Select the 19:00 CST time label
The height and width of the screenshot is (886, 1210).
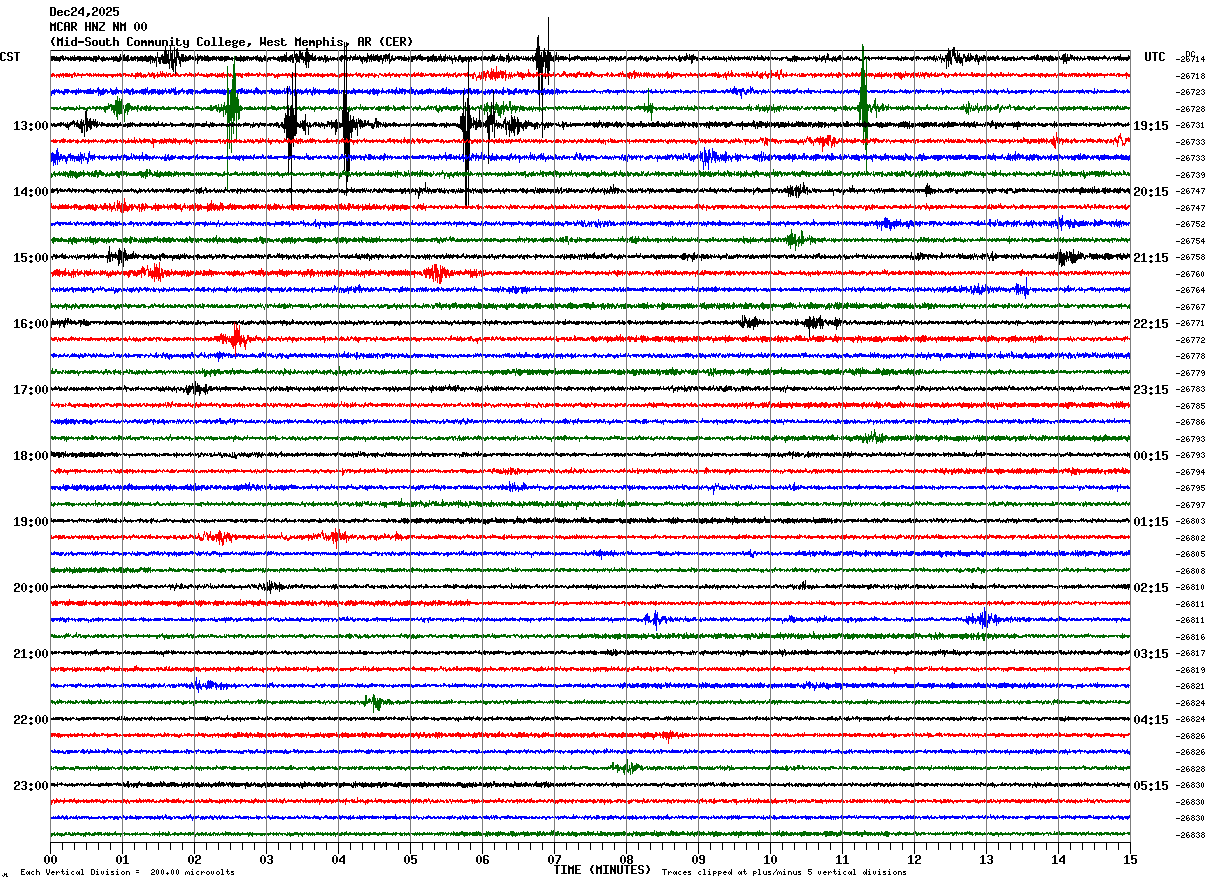tap(31, 522)
